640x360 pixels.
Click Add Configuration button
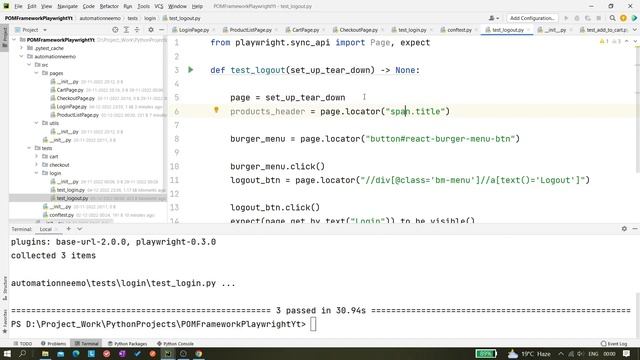click(532, 18)
